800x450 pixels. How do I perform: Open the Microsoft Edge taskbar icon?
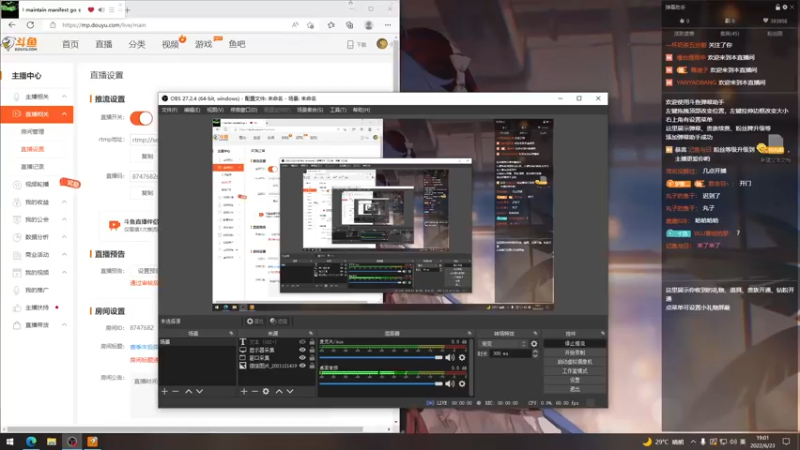coord(31,442)
